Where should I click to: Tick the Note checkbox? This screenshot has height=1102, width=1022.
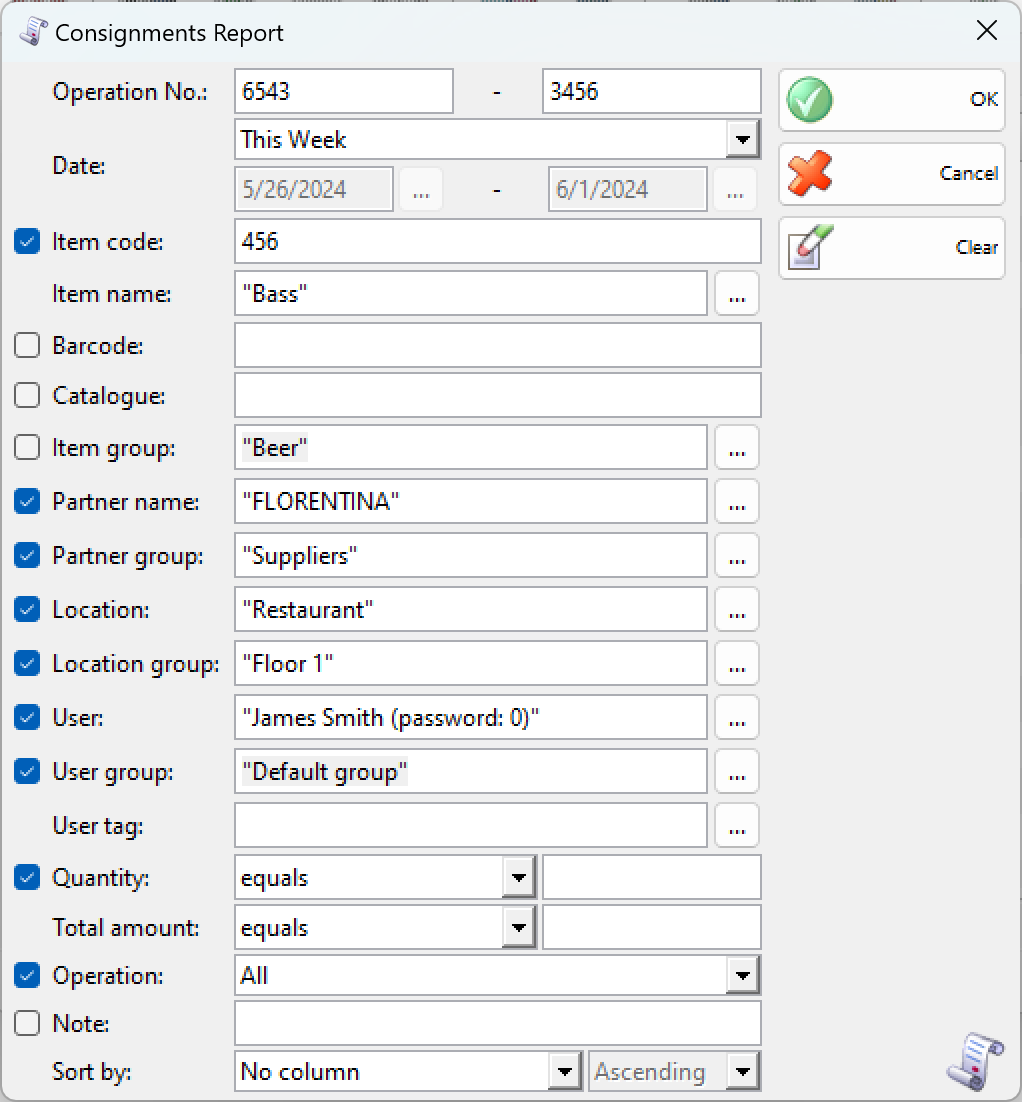click(27, 1023)
